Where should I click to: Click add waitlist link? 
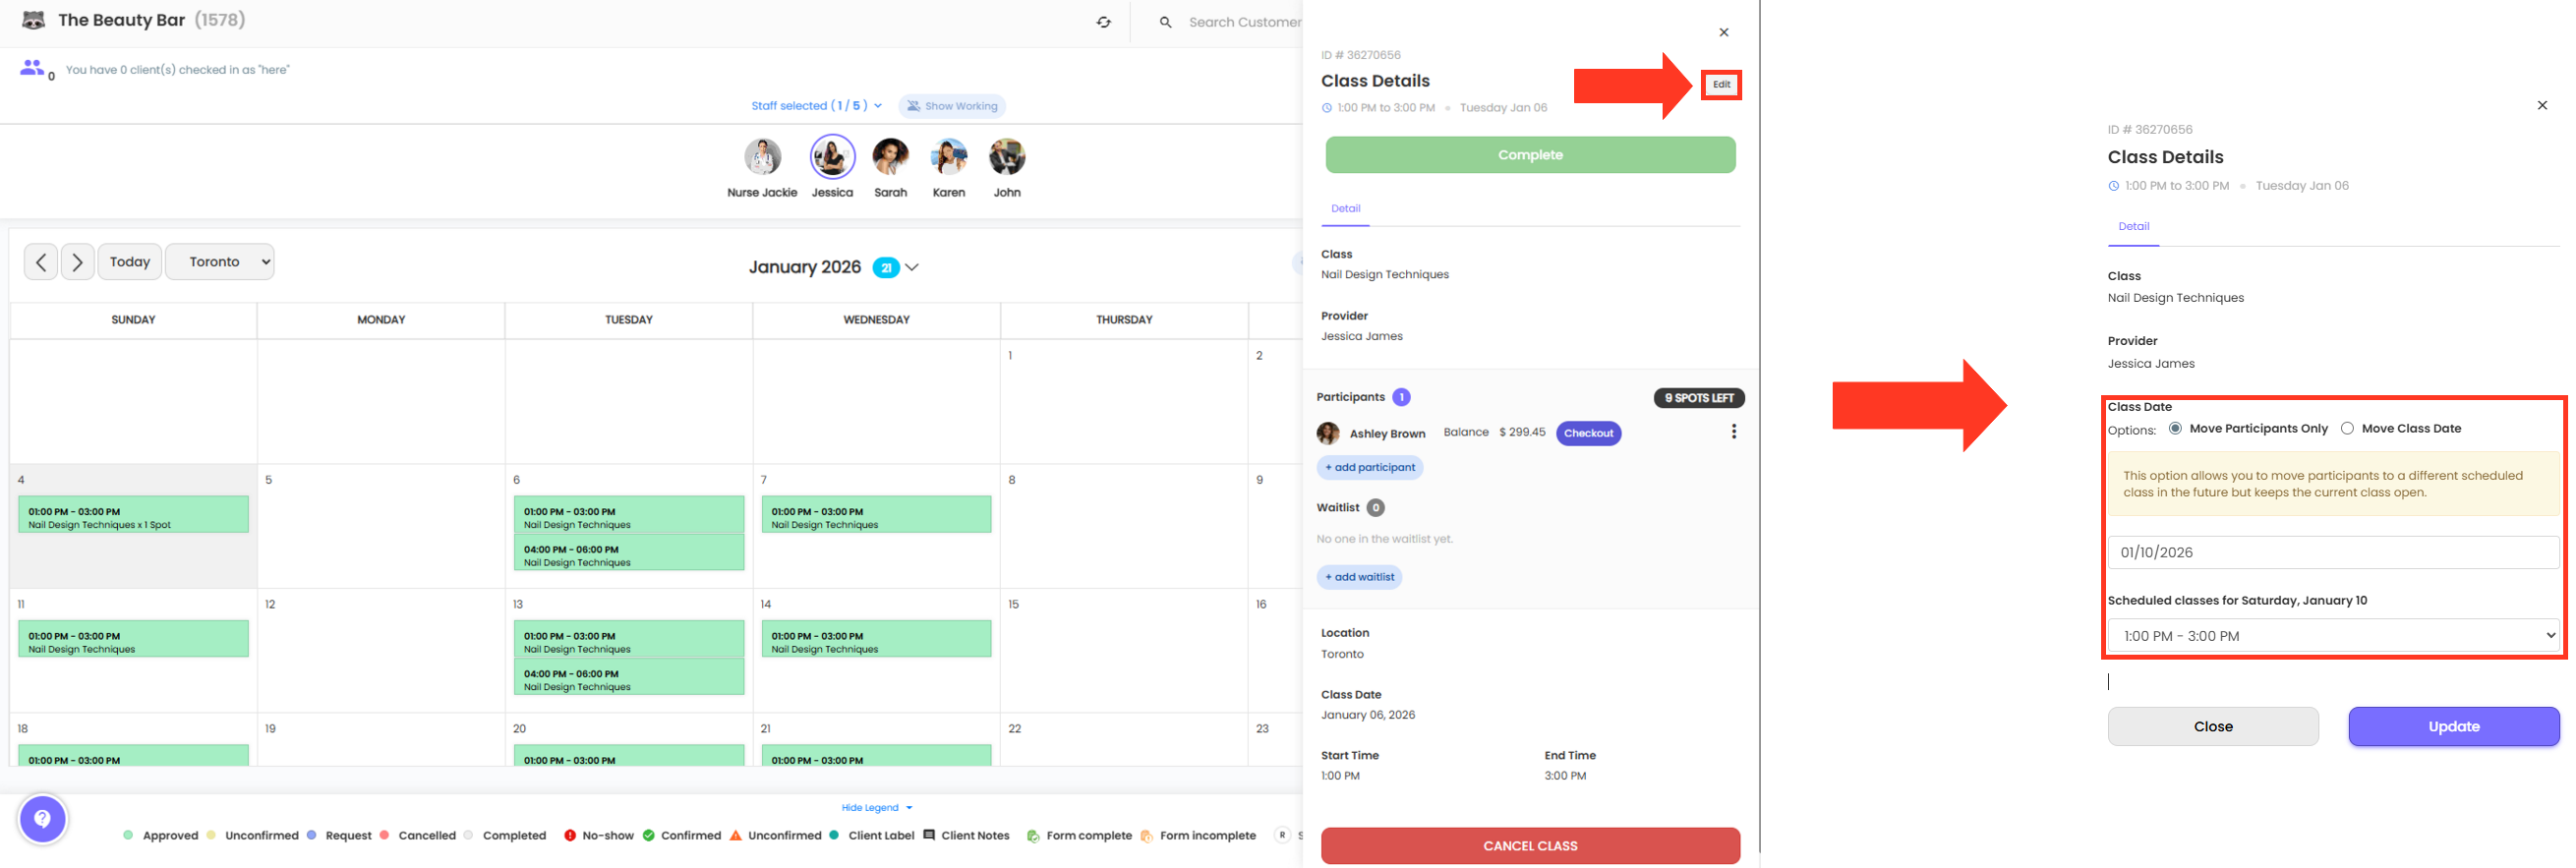pos(1359,577)
